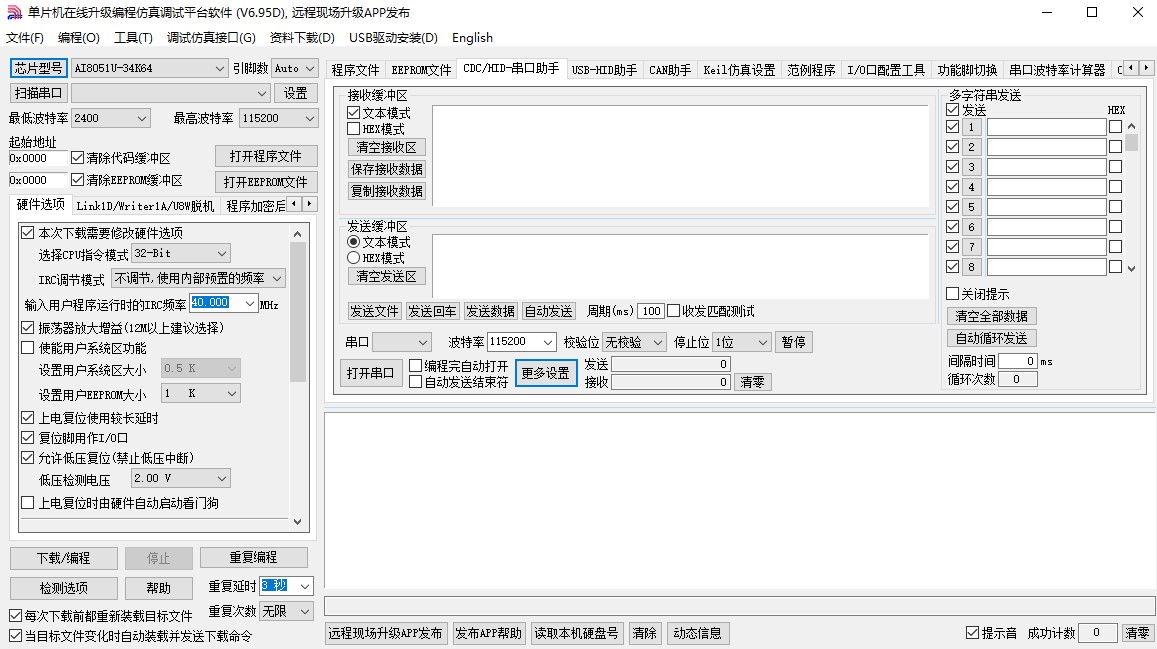Click the 打开程序文件 button
The height and width of the screenshot is (649, 1157).
tap(266, 156)
